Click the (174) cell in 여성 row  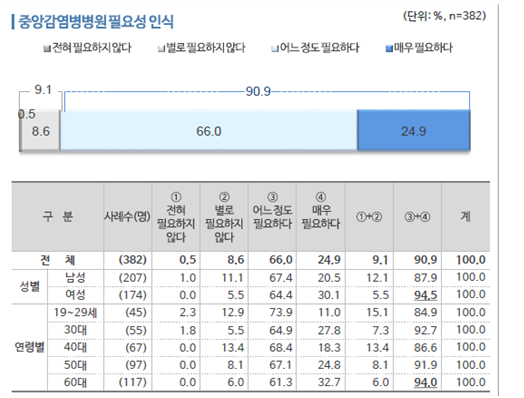pyautogui.click(x=133, y=295)
